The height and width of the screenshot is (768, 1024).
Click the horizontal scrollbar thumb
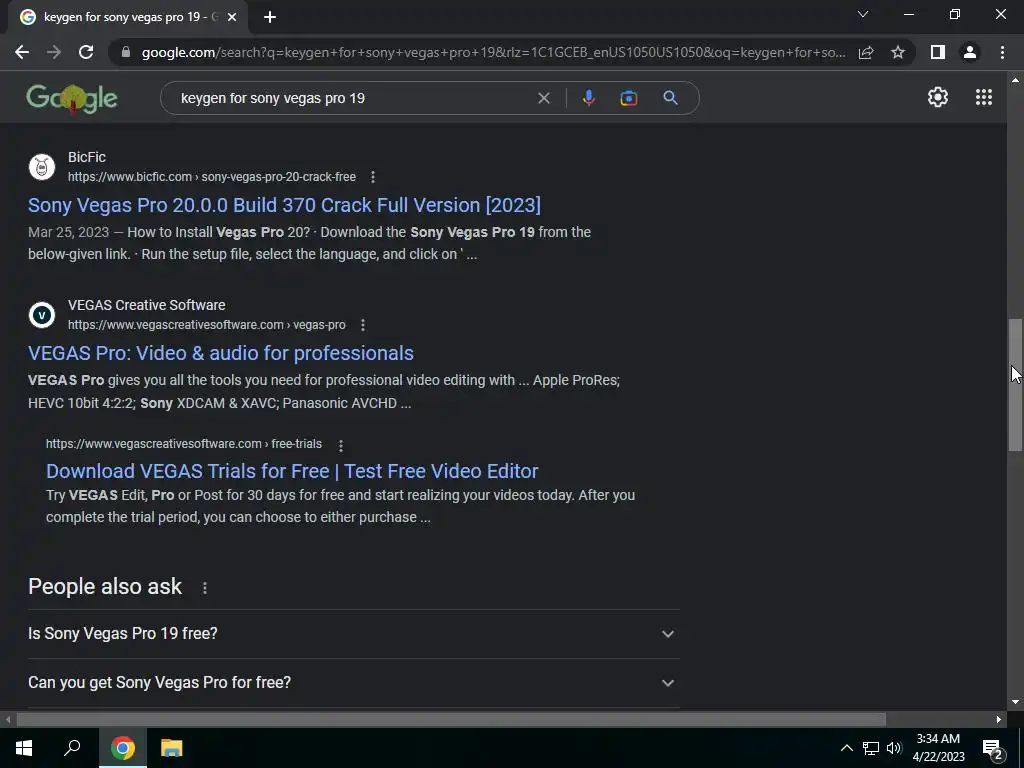click(451, 720)
